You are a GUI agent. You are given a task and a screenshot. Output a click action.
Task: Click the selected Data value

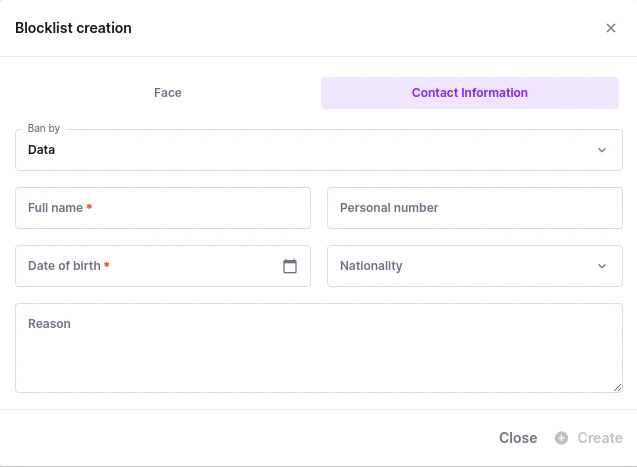pos(42,150)
